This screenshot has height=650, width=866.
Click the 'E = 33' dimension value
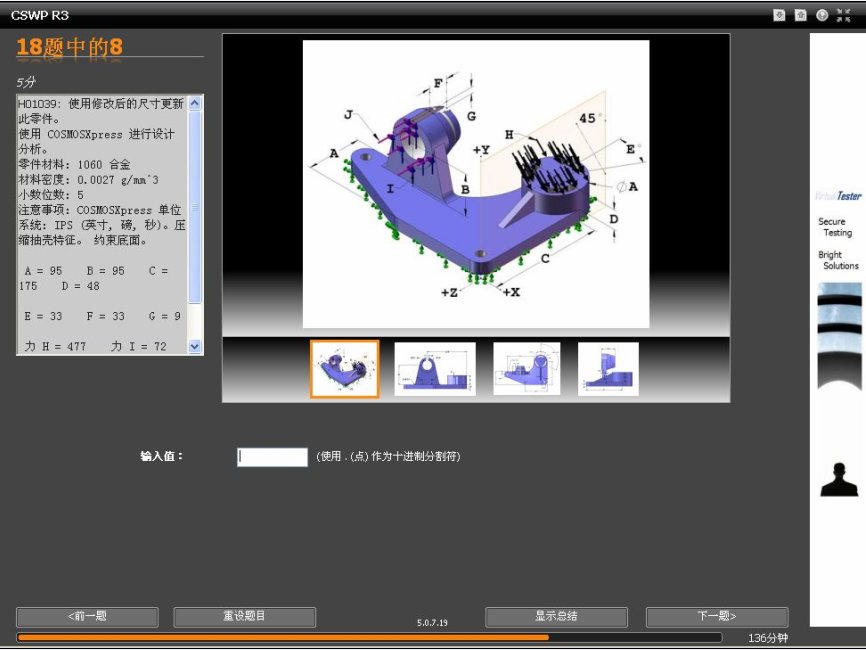click(x=43, y=316)
